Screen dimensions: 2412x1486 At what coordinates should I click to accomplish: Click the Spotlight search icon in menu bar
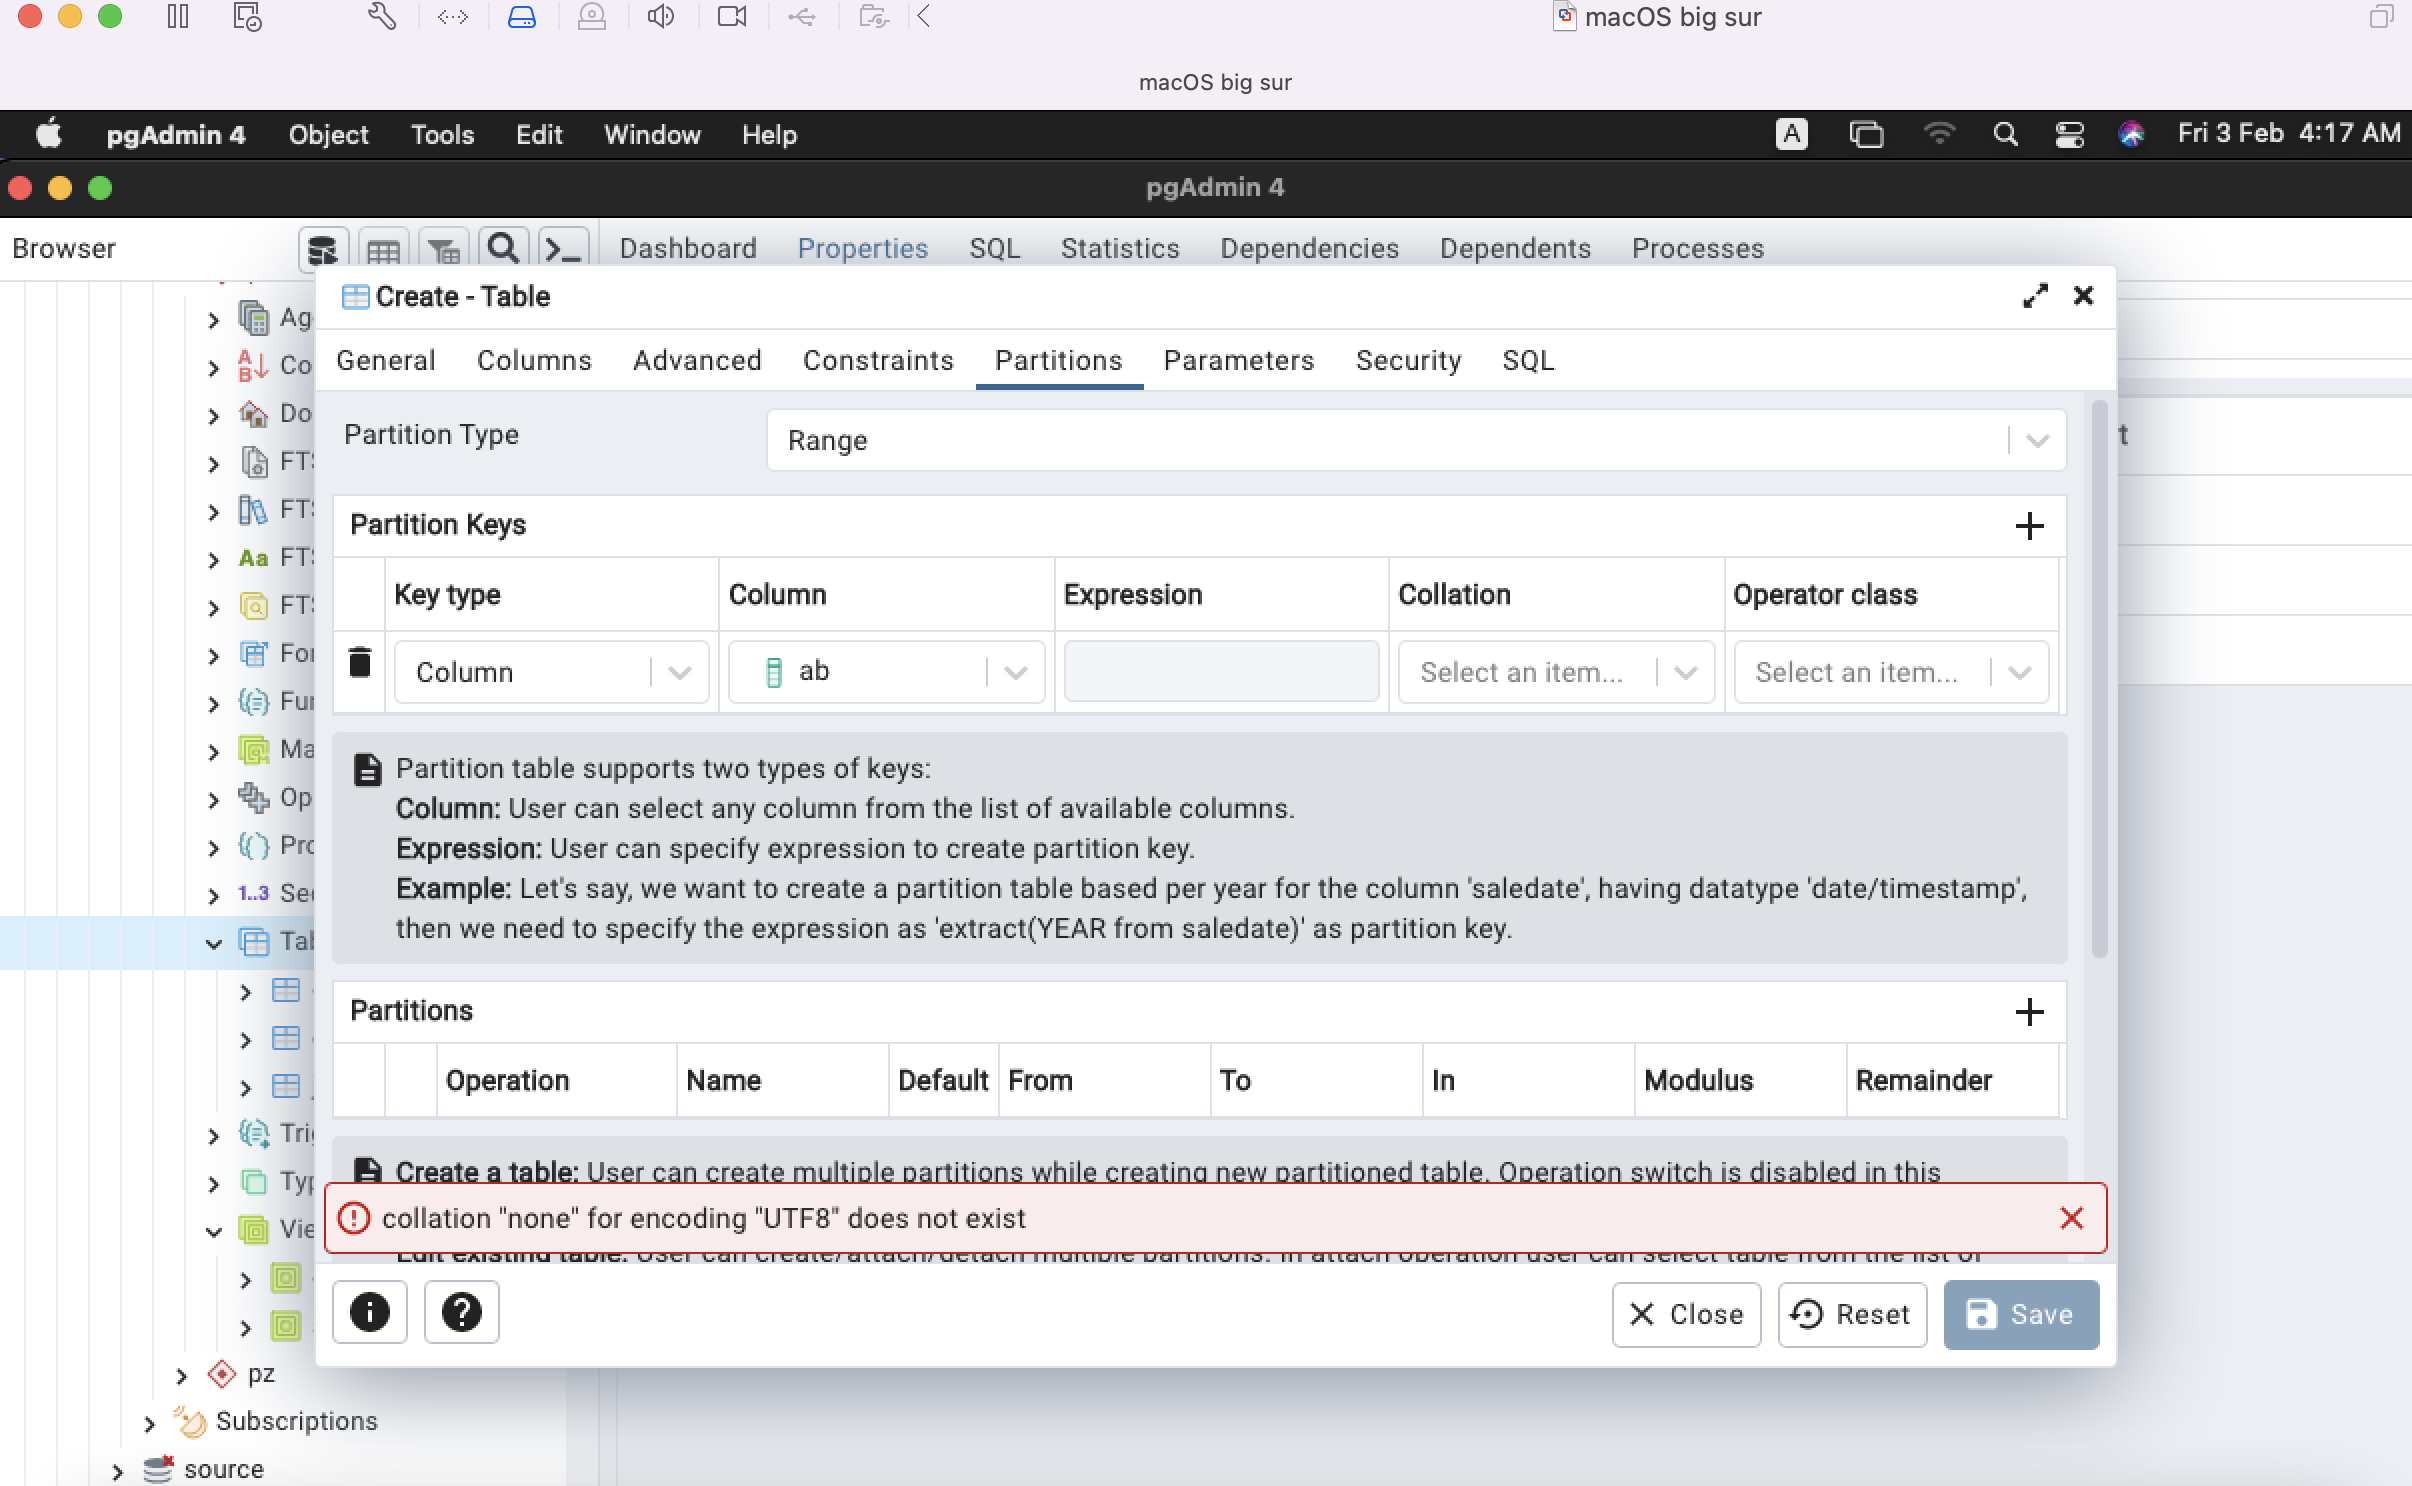(2004, 134)
